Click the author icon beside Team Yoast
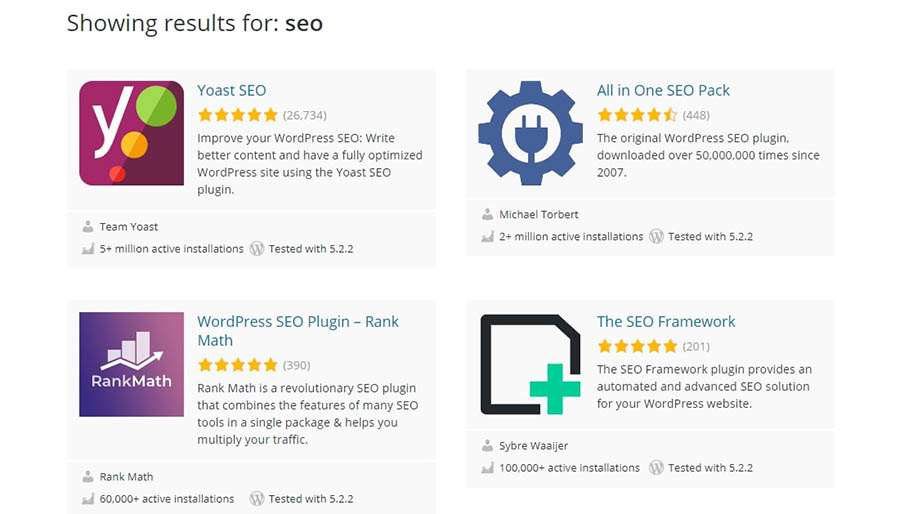Viewport: 900px width, 514px height. pos(88,227)
